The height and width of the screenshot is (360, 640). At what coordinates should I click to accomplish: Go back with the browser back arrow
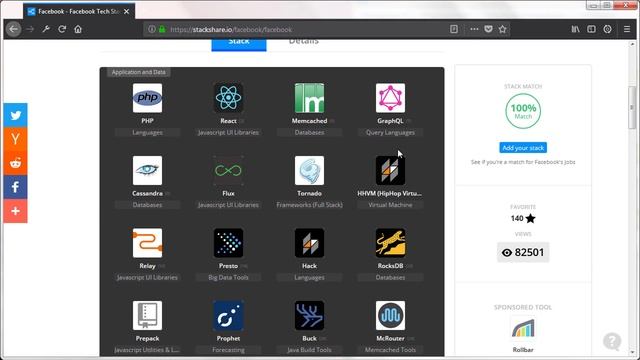[x=13, y=29]
